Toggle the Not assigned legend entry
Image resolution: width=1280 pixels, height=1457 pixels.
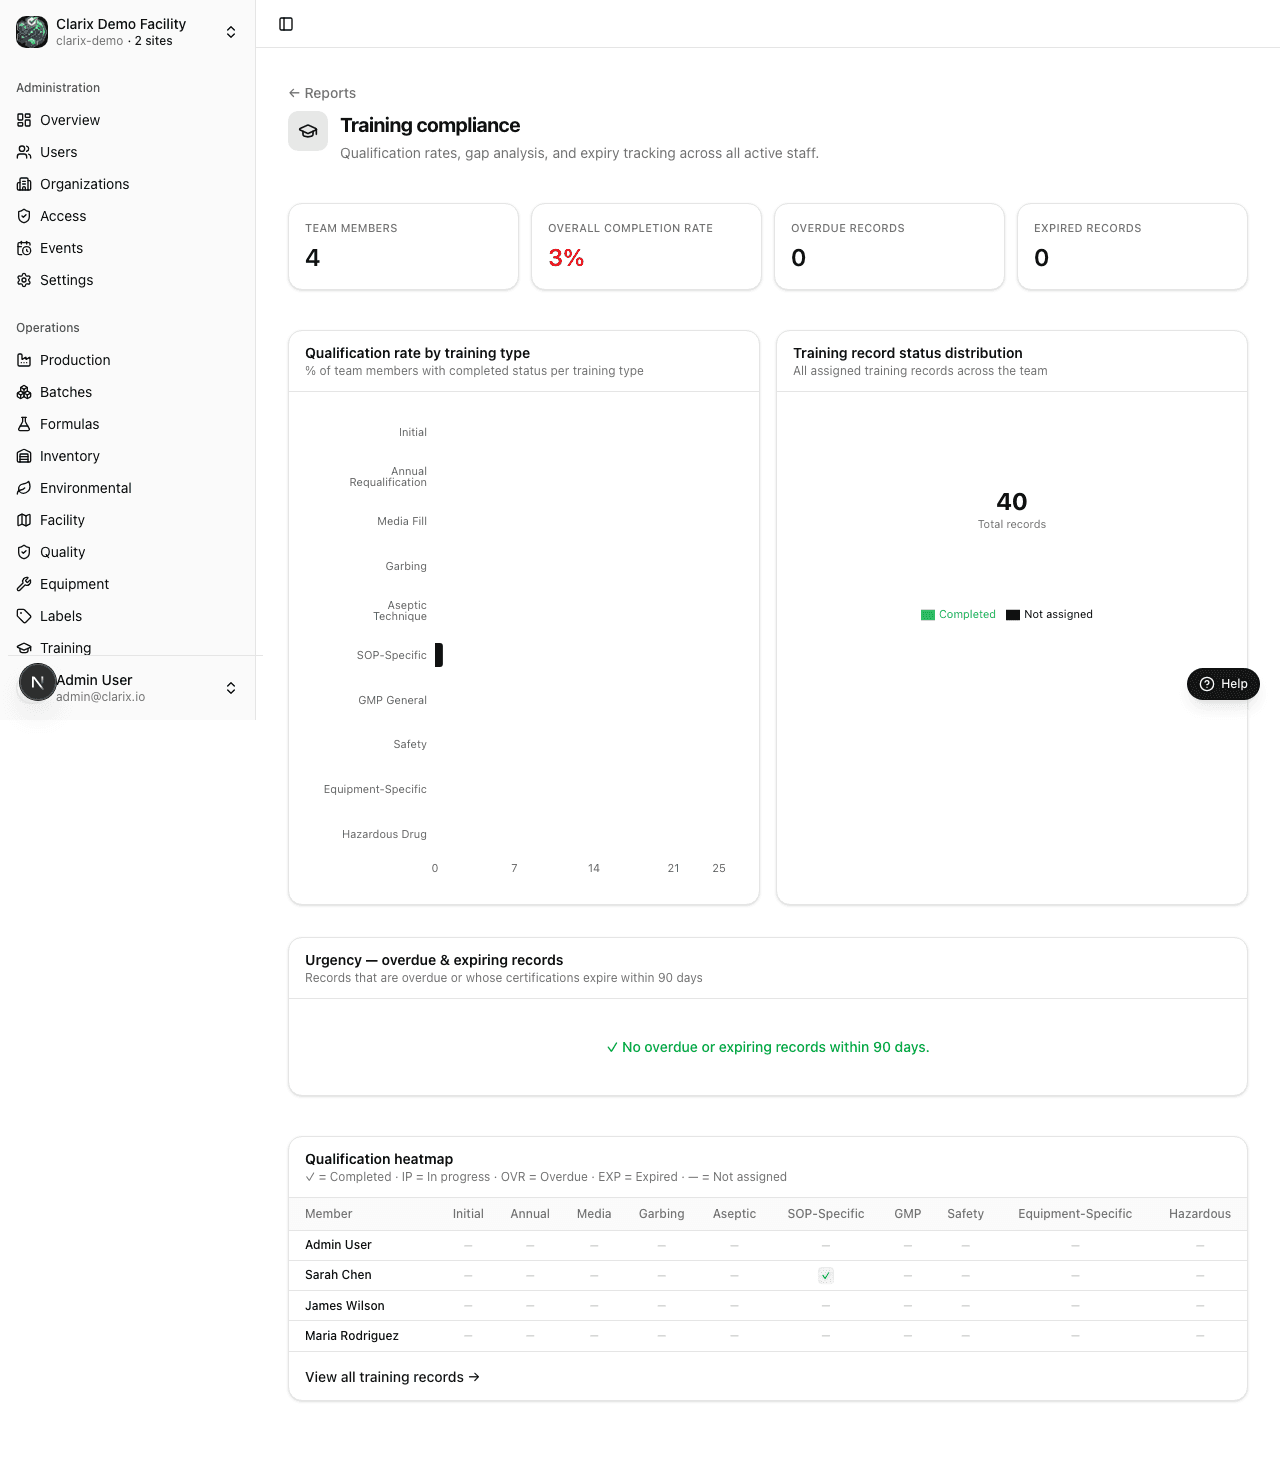(x=1049, y=615)
